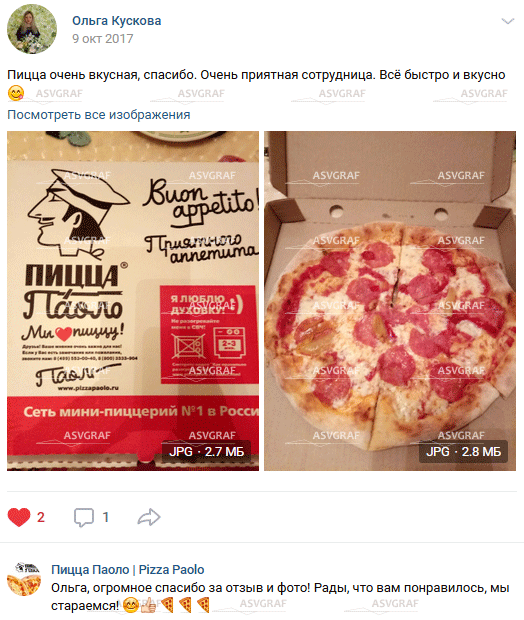Image resolution: width=524 pixels, height=620 pixels.
Task: Open the Пицца Паоло | Pizza Paolo link
Action: coord(127,569)
